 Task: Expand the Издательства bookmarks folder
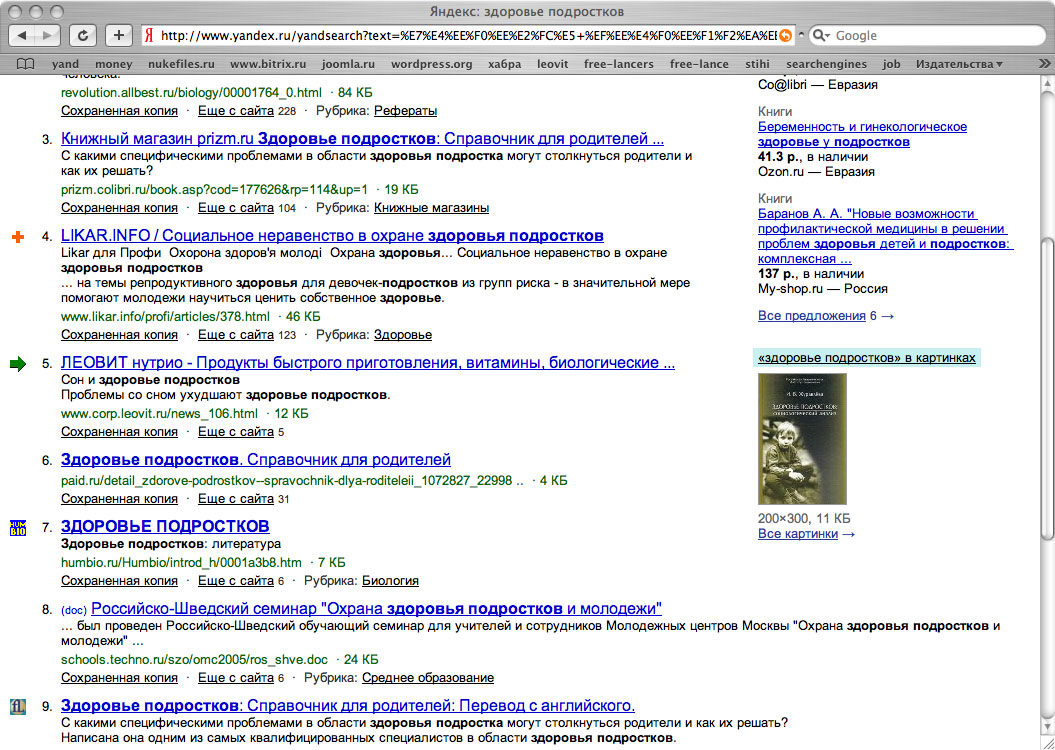click(959, 64)
